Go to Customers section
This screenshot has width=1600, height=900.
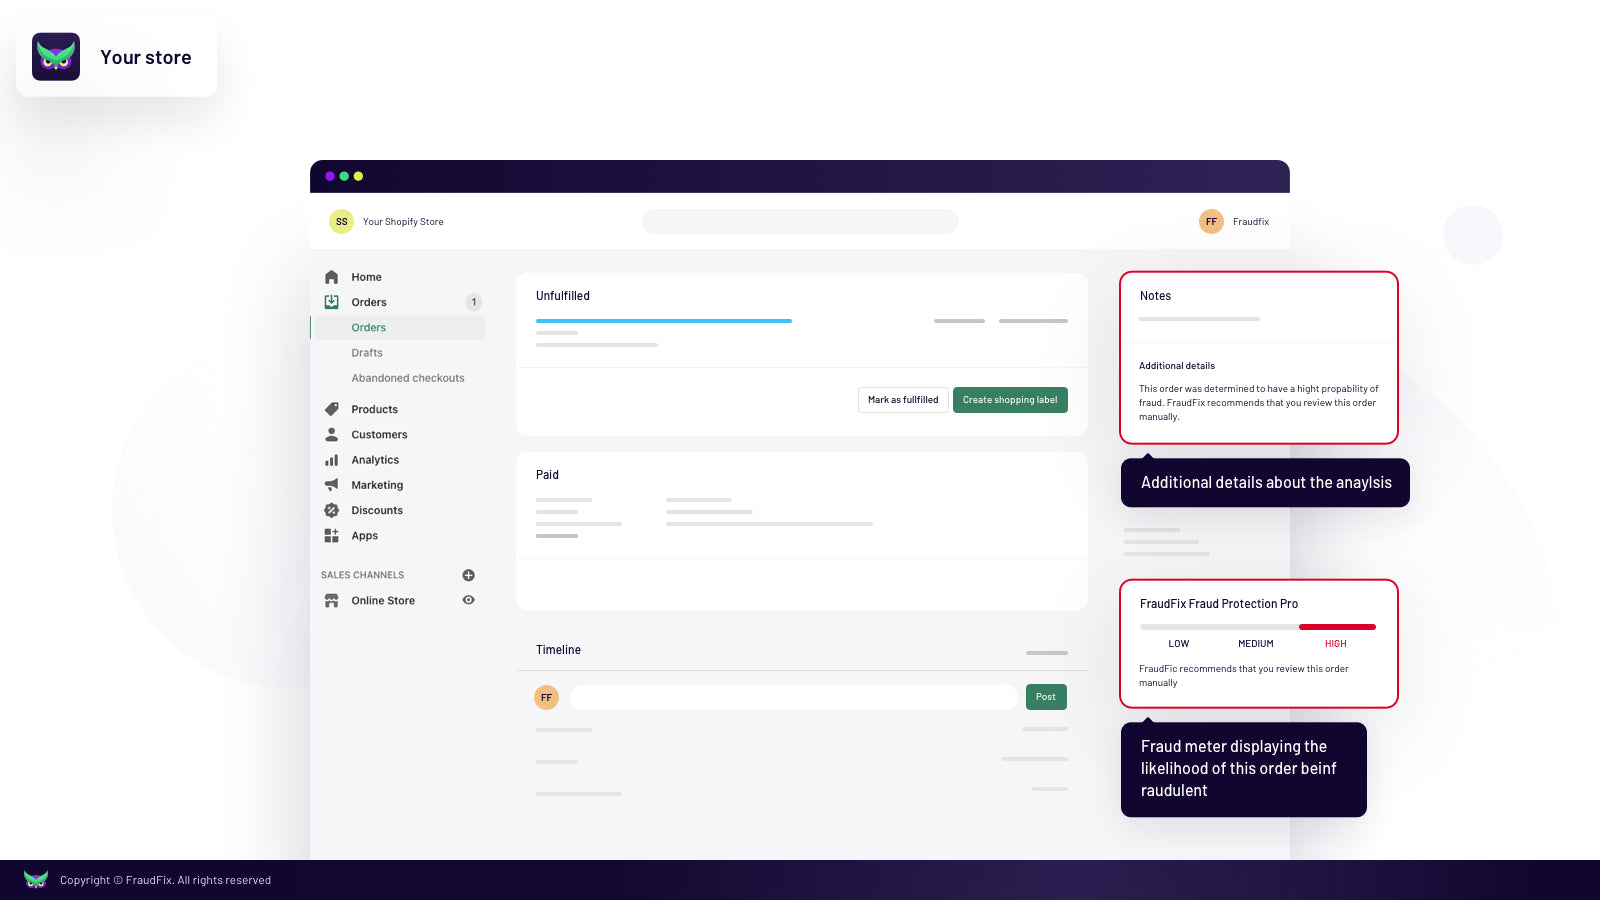pos(379,435)
